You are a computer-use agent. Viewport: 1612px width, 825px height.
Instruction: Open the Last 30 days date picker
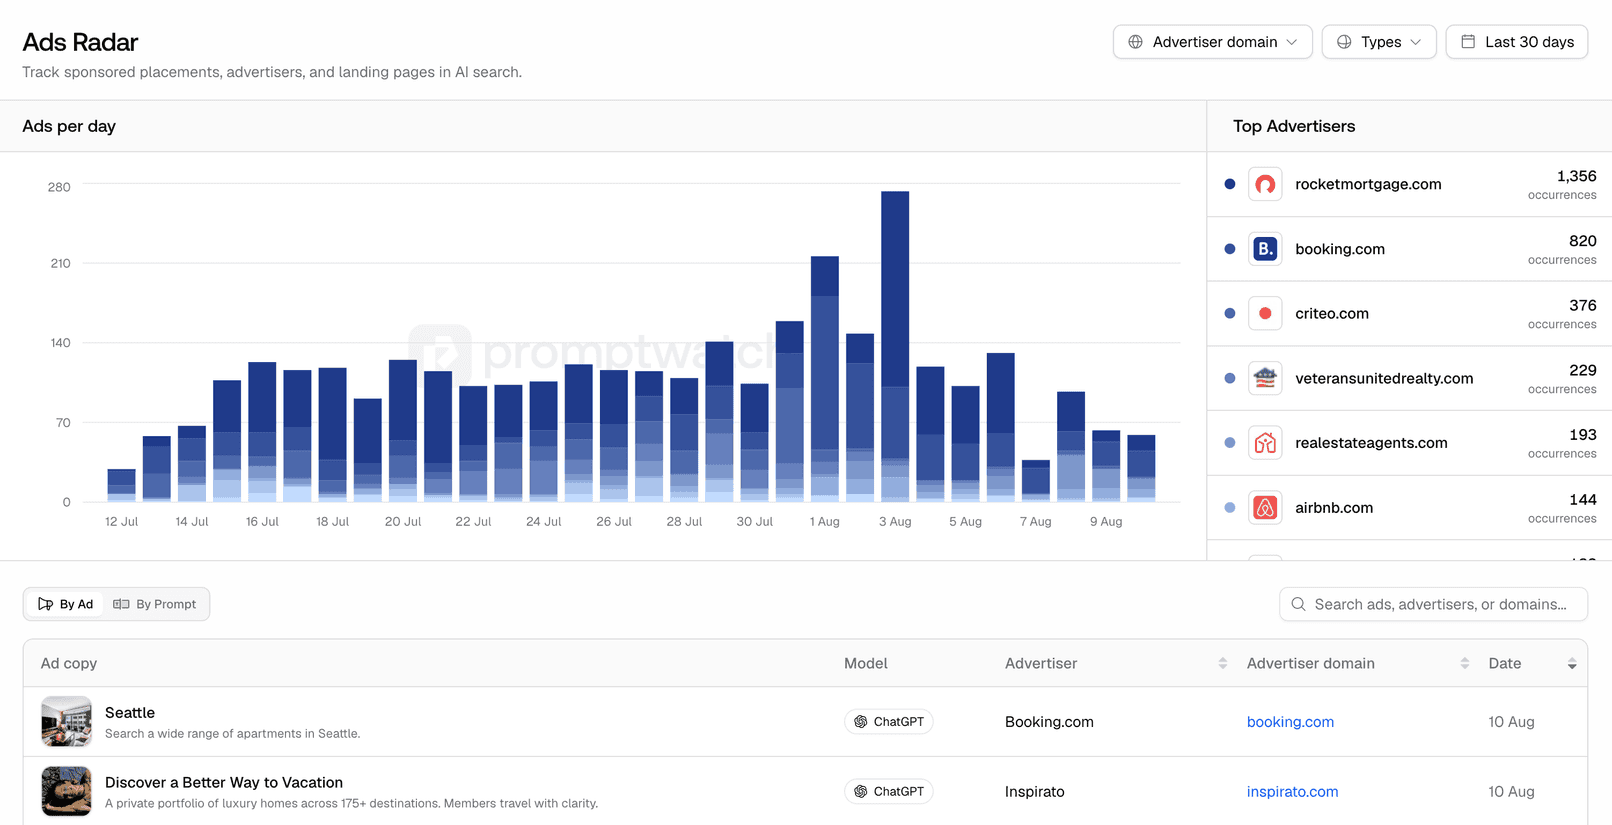tap(1516, 42)
